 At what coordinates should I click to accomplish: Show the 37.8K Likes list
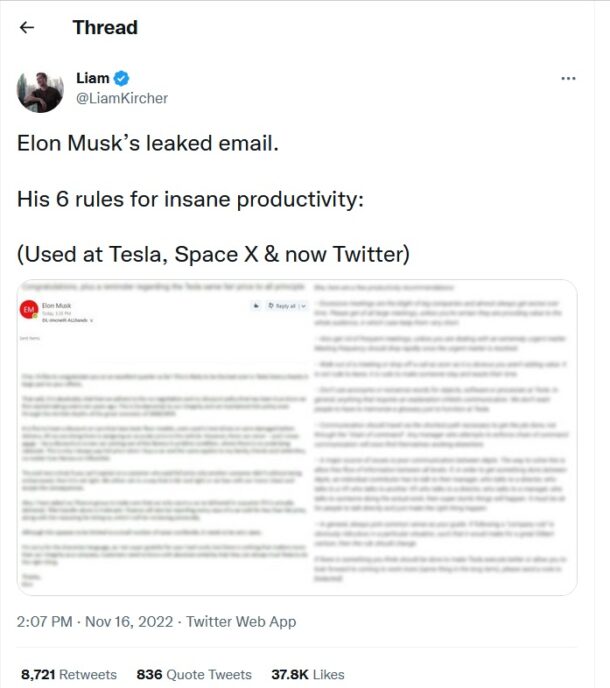[308, 674]
